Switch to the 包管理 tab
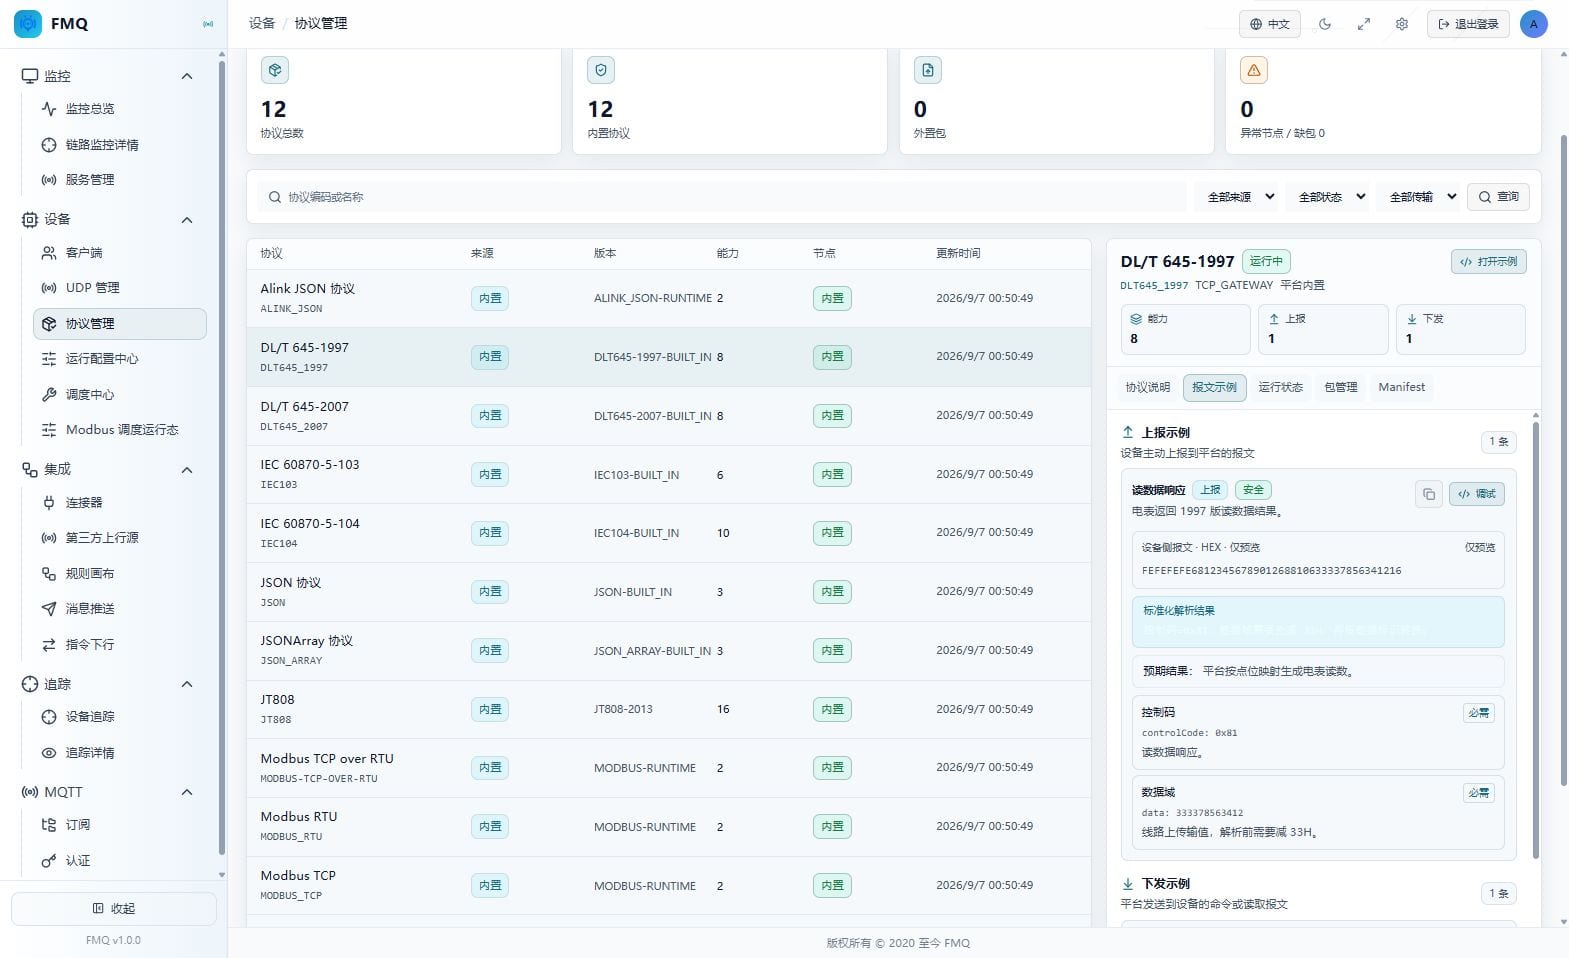This screenshot has height=958, width=1569. point(1340,388)
